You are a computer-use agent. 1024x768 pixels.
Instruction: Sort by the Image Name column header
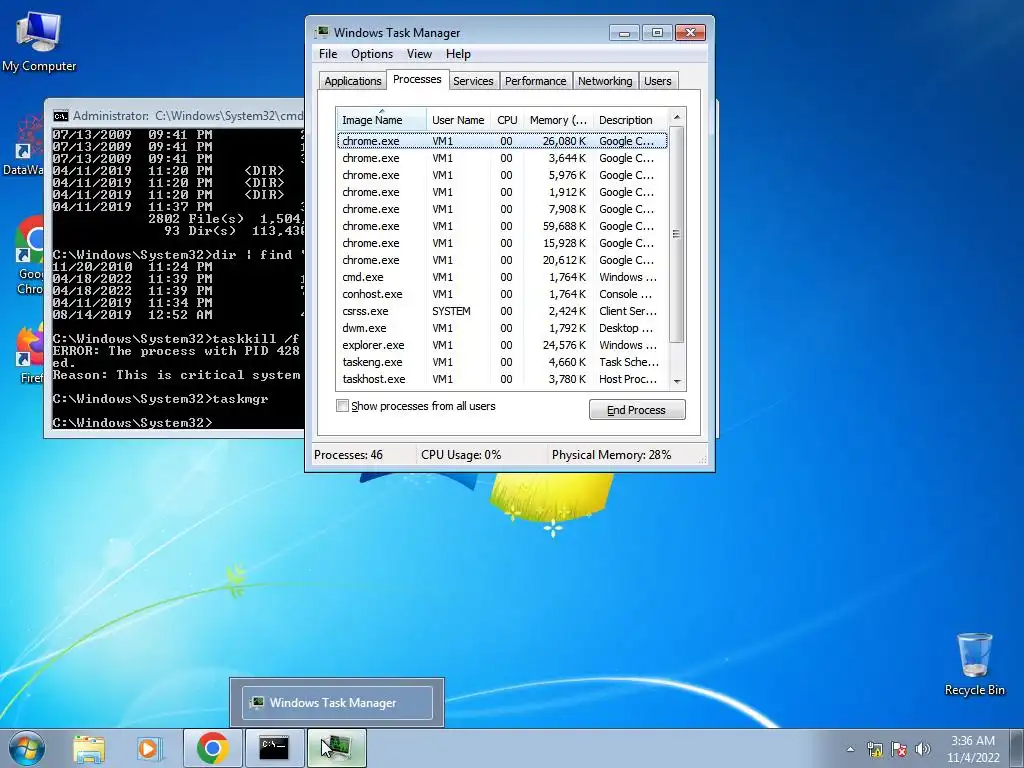point(381,120)
